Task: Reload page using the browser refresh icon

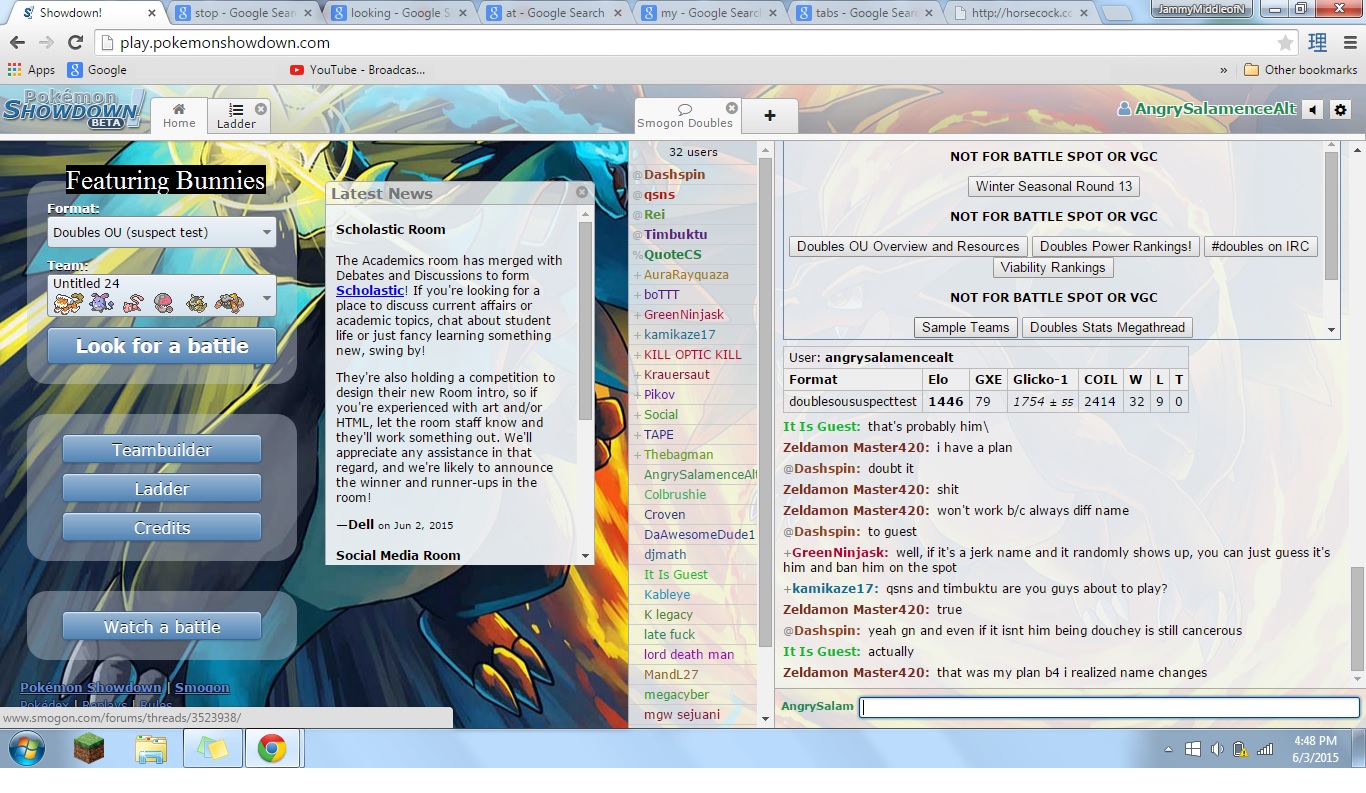Action: tap(75, 43)
